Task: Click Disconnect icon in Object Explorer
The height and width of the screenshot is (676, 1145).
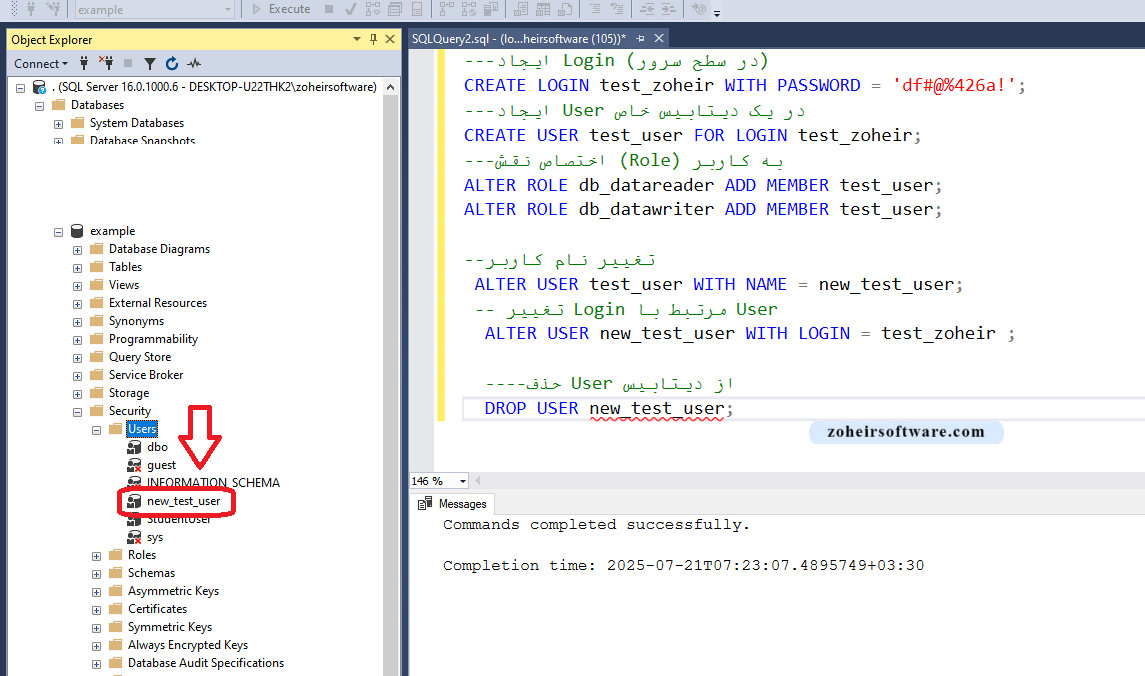Action: click(106, 64)
